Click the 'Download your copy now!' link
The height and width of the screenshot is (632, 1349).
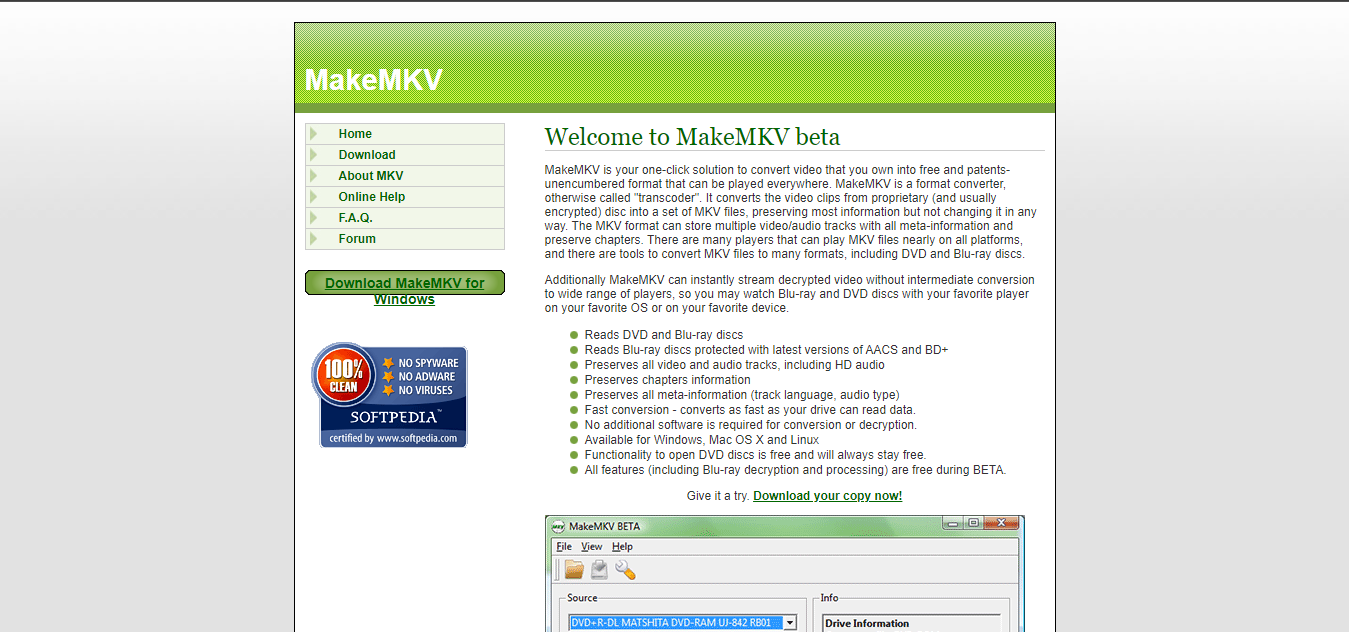[827, 495]
